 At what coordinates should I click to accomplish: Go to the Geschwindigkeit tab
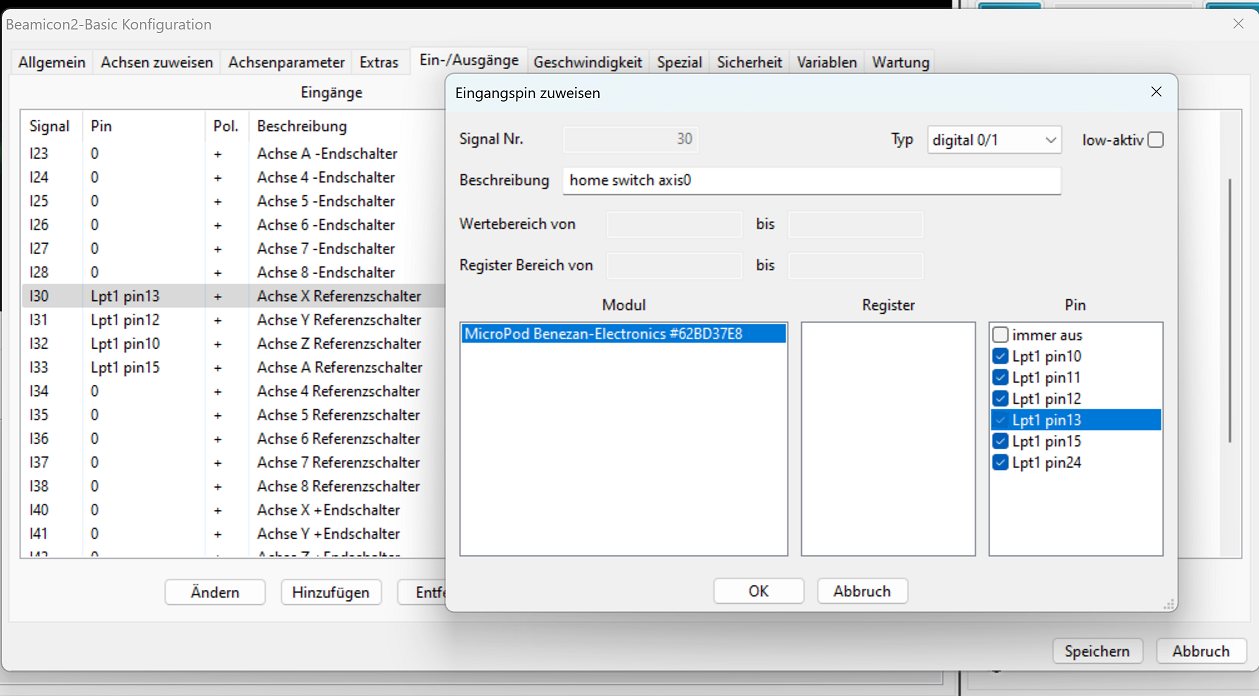pos(587,62)
